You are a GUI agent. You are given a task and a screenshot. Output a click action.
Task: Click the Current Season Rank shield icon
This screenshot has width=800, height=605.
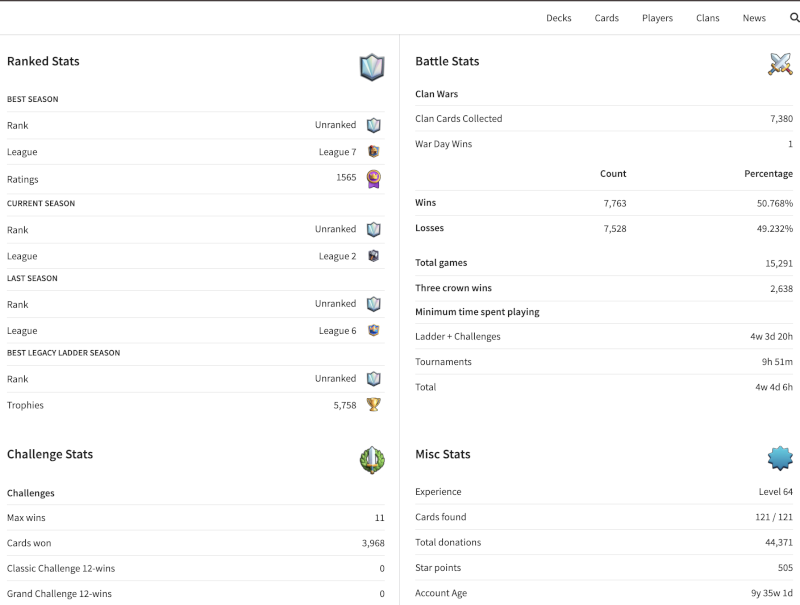point(374,230)
